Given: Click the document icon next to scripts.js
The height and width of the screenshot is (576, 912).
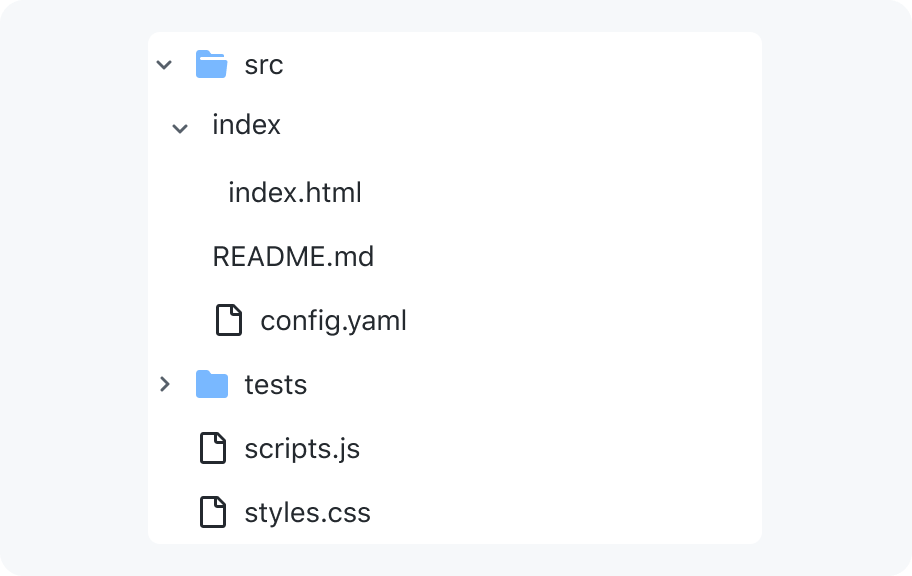Looking at the screenshot, I should pos(213,448).
